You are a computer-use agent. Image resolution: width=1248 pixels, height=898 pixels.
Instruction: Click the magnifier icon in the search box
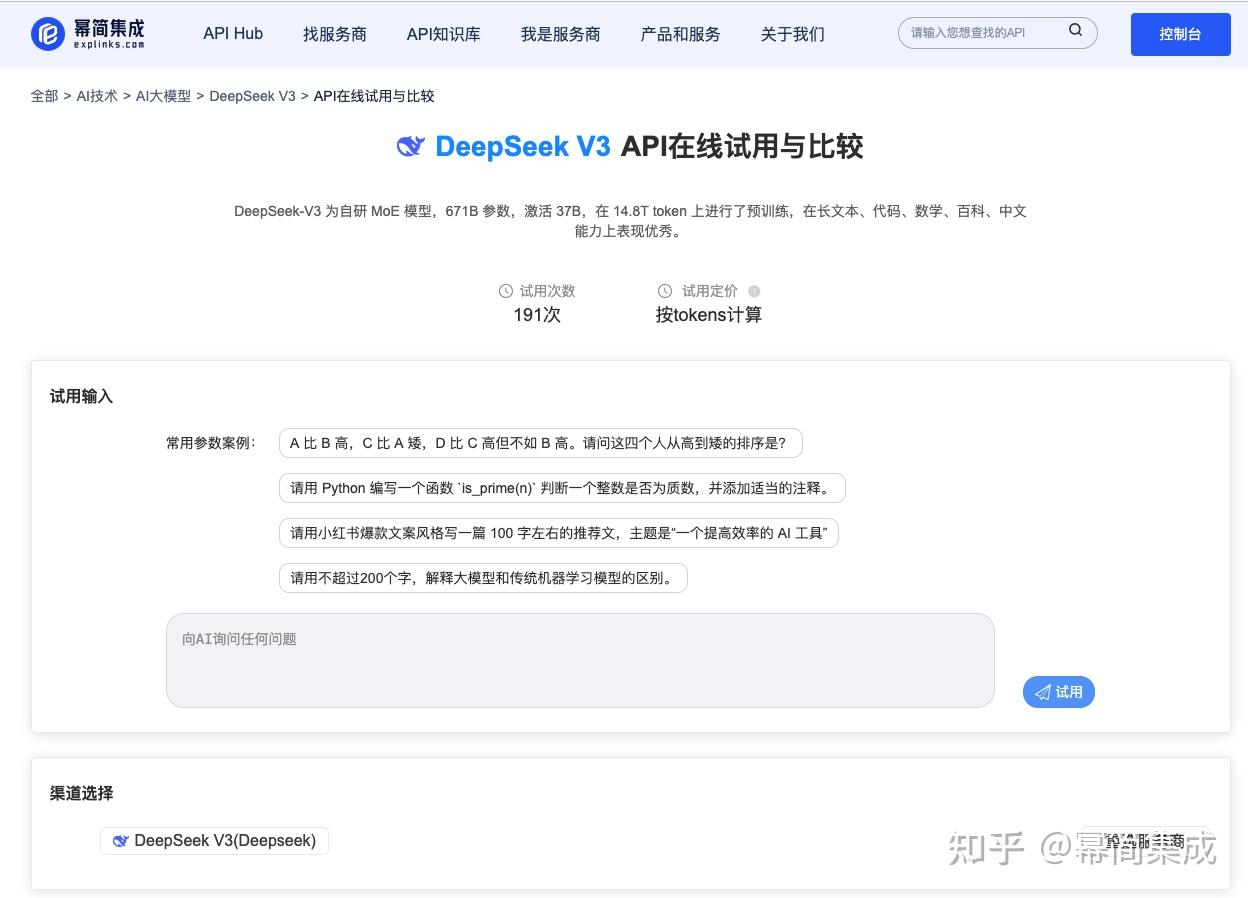coord(1075,31)
